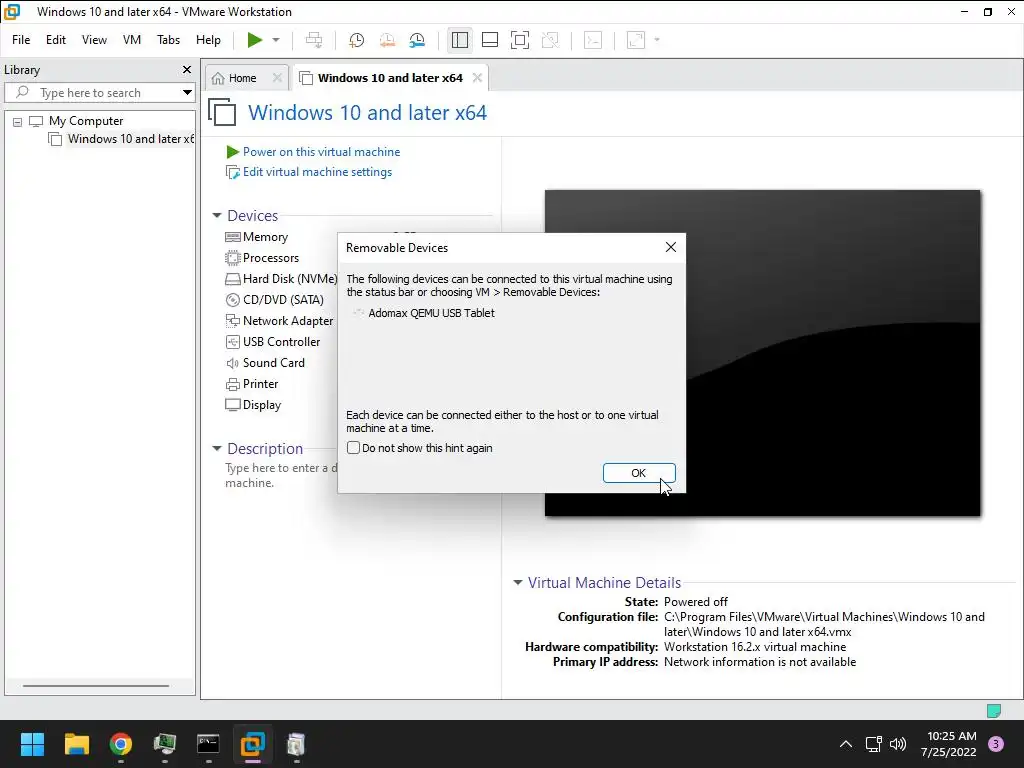Viewport: 1024px width, 768px height.
Task: Click Take a snapshot toolbar icon
Action: [x=356, y=40]
